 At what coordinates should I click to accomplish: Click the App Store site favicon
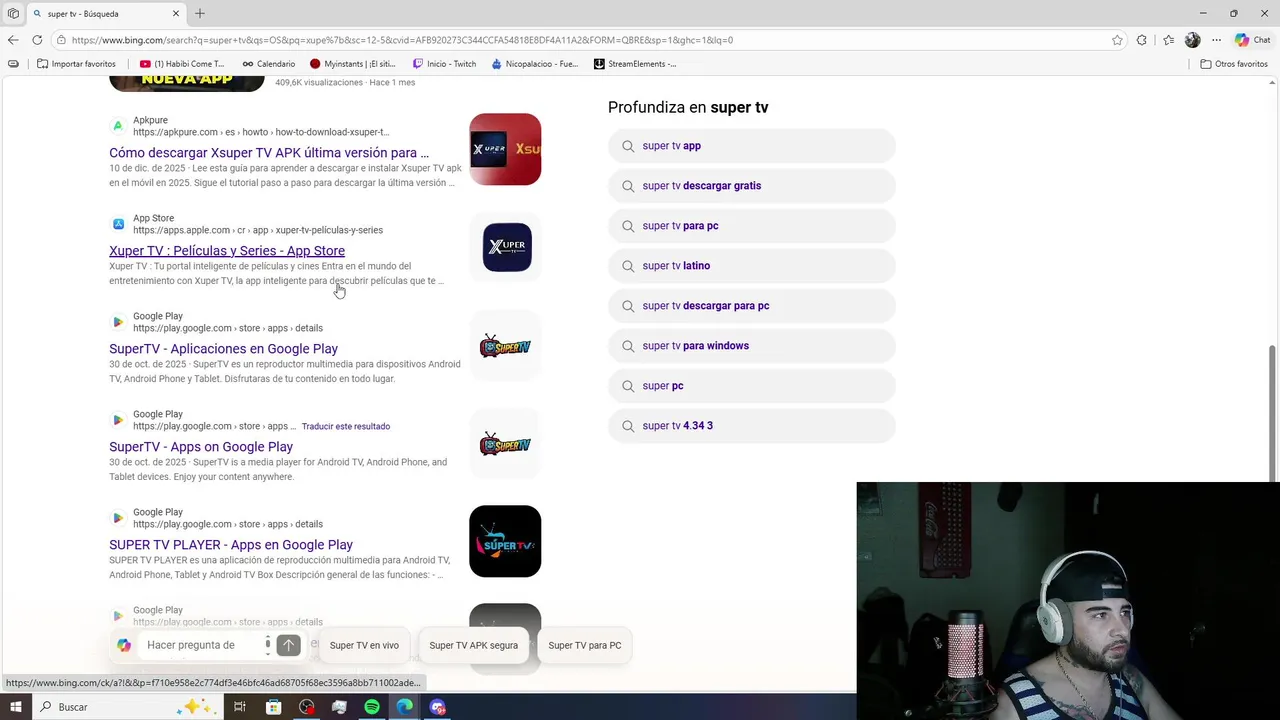118,224
